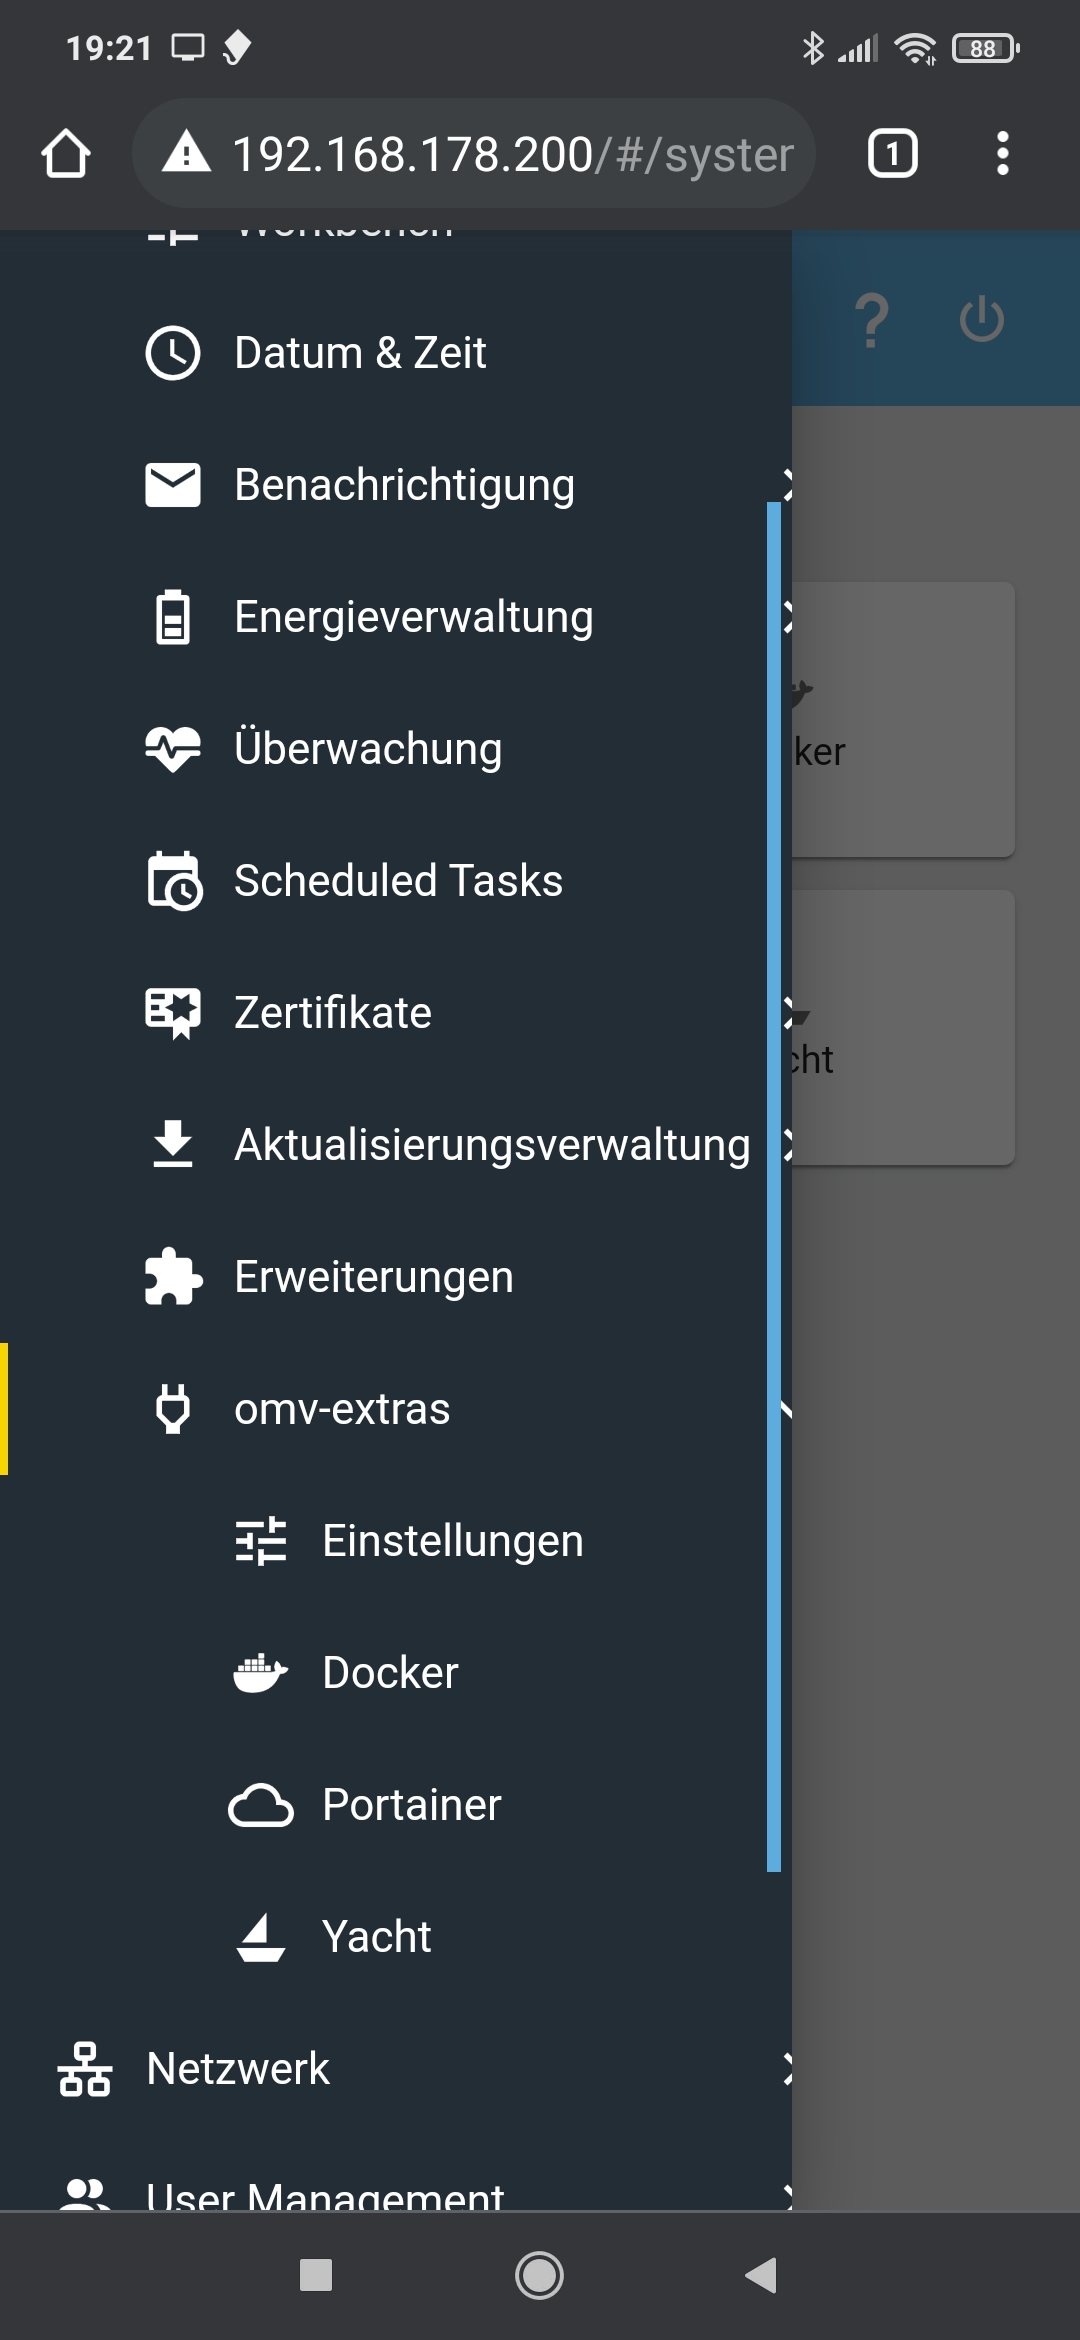Click the Portainer cloud icon

tap(261, 1805)
